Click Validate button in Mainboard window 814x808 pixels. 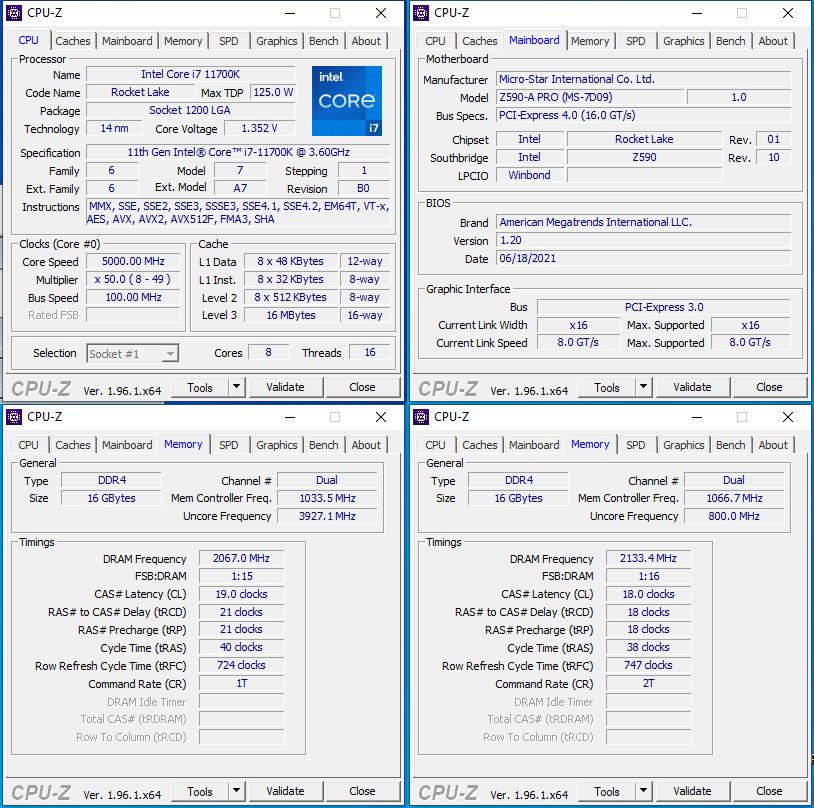click(x=693, y=387)
